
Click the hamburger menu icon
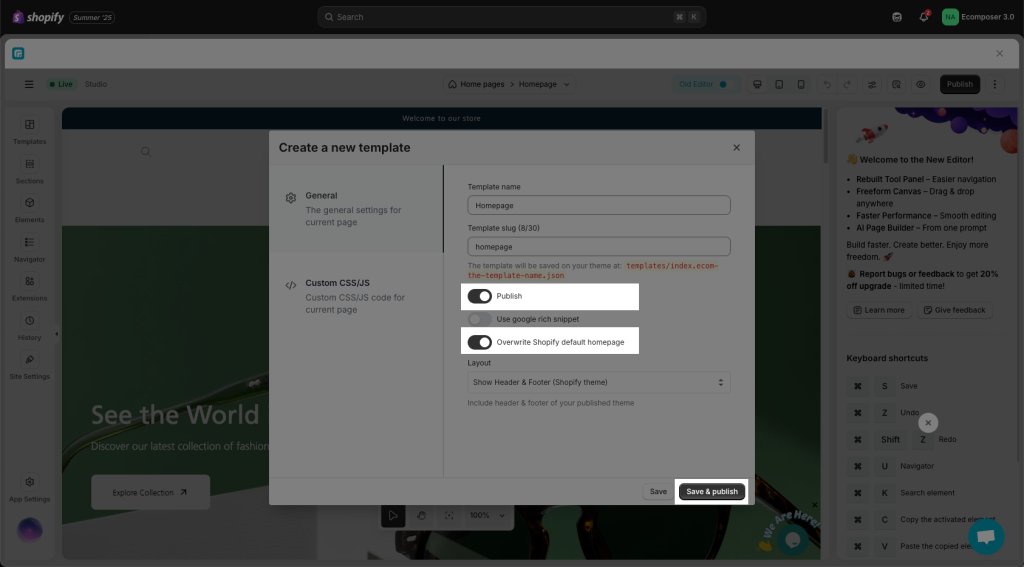coord(29,84)
